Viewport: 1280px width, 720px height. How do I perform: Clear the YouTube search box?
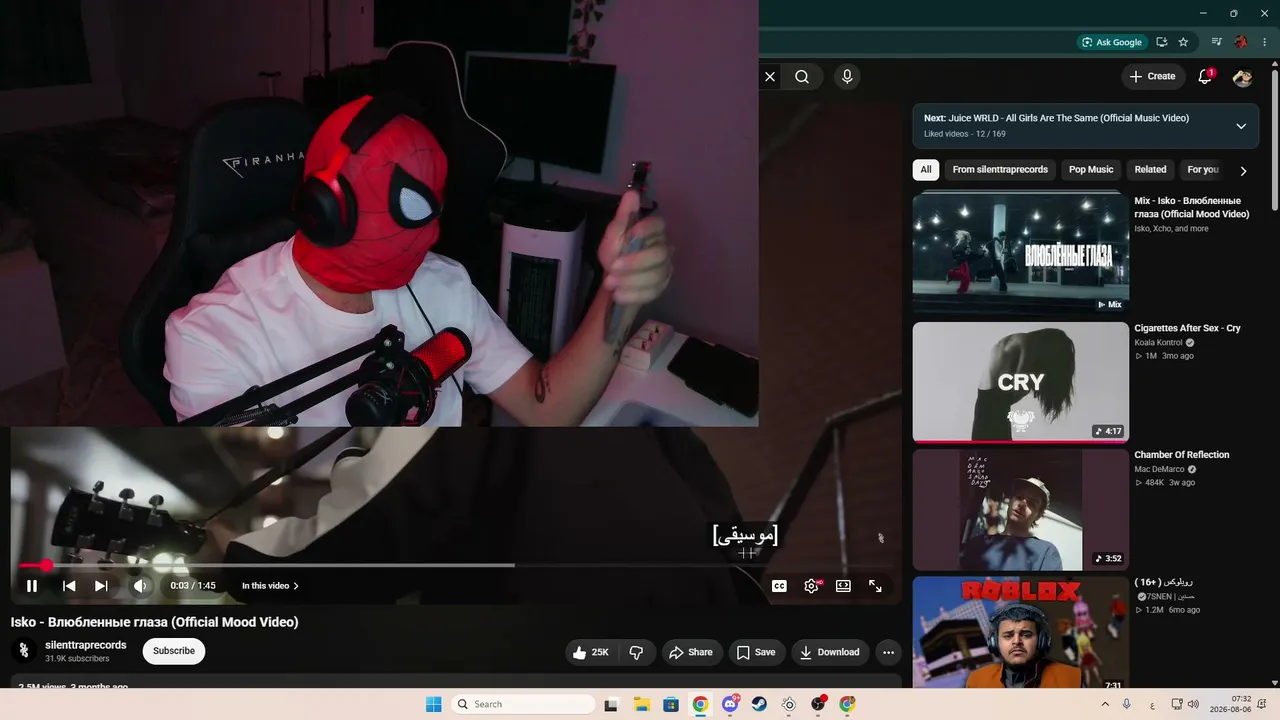point(770,76)
